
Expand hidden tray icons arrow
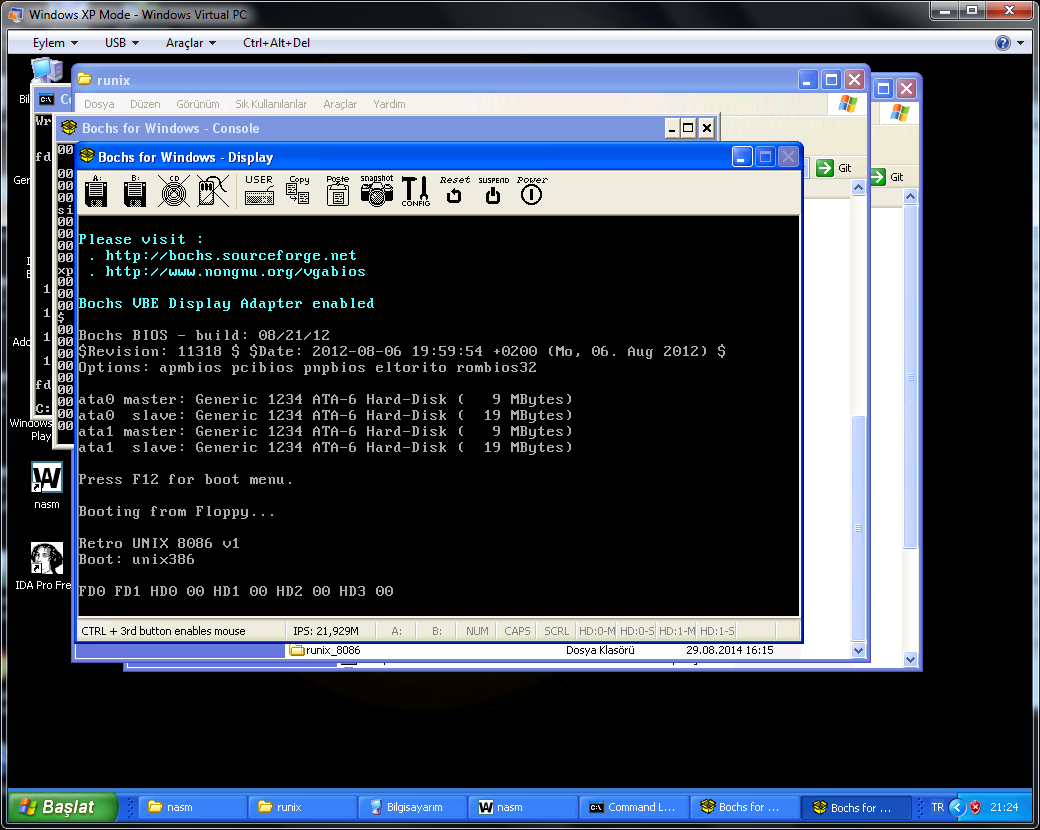957,807
